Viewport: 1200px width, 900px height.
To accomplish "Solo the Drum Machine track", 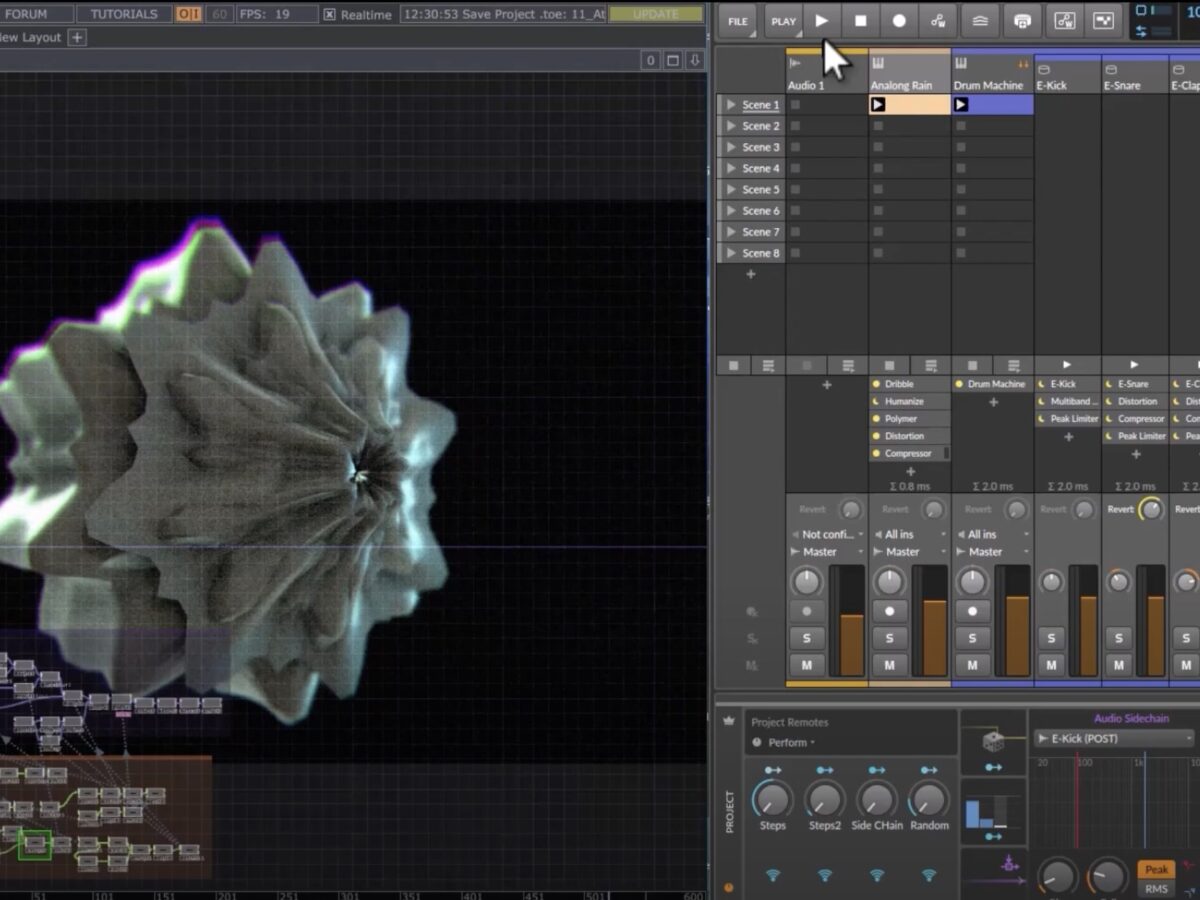I will tap(972, 638).
